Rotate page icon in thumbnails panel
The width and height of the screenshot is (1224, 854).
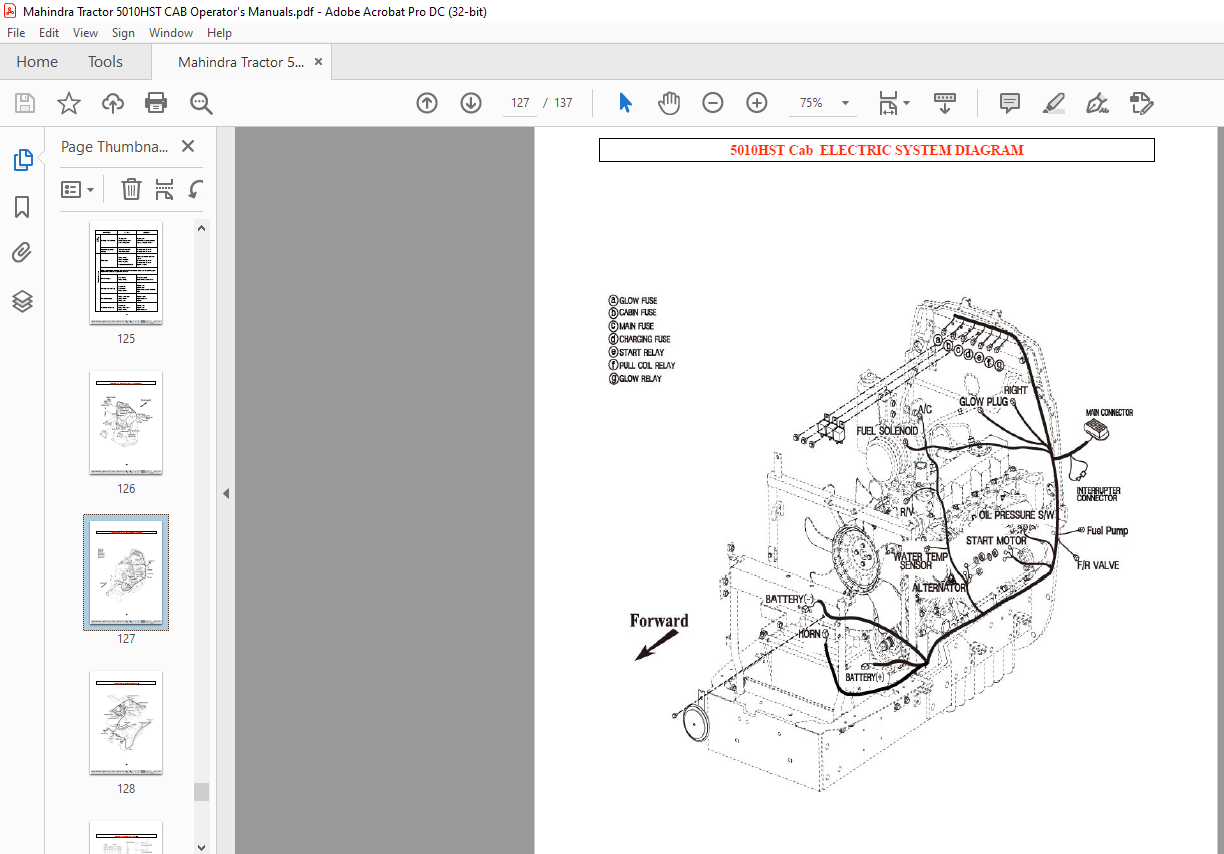point(196,189)
